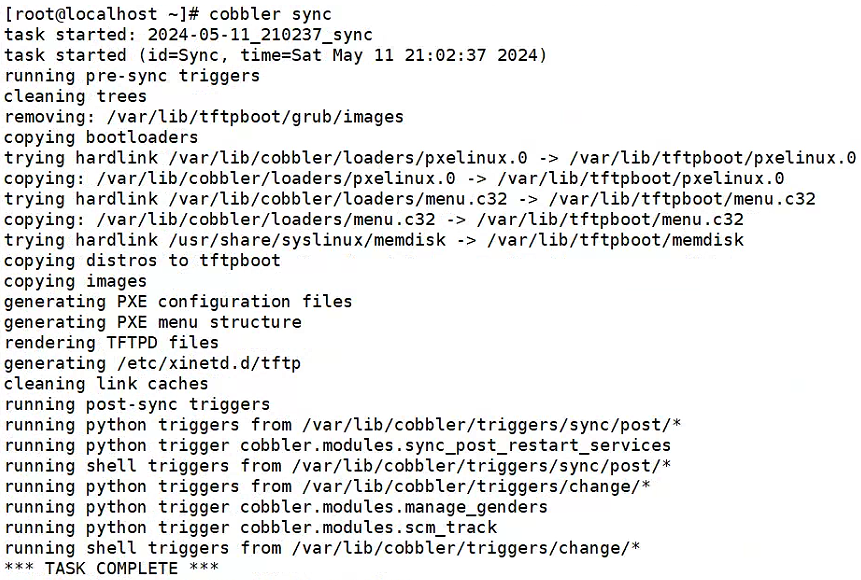Click the /var/lib/tftpboot/grub/images path
Image resolution: width=861 pixels, height=580 pixels.
click(255, 117)
